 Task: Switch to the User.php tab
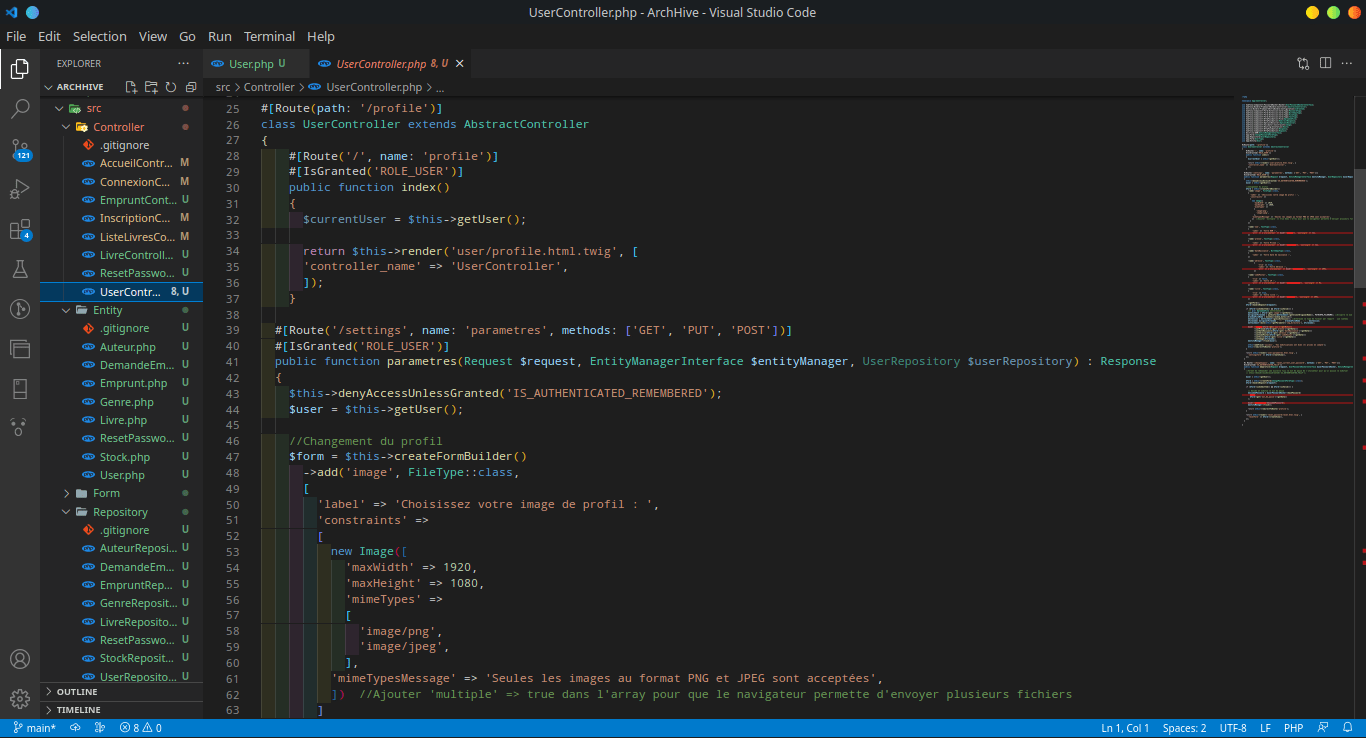(x=250, y=64)
